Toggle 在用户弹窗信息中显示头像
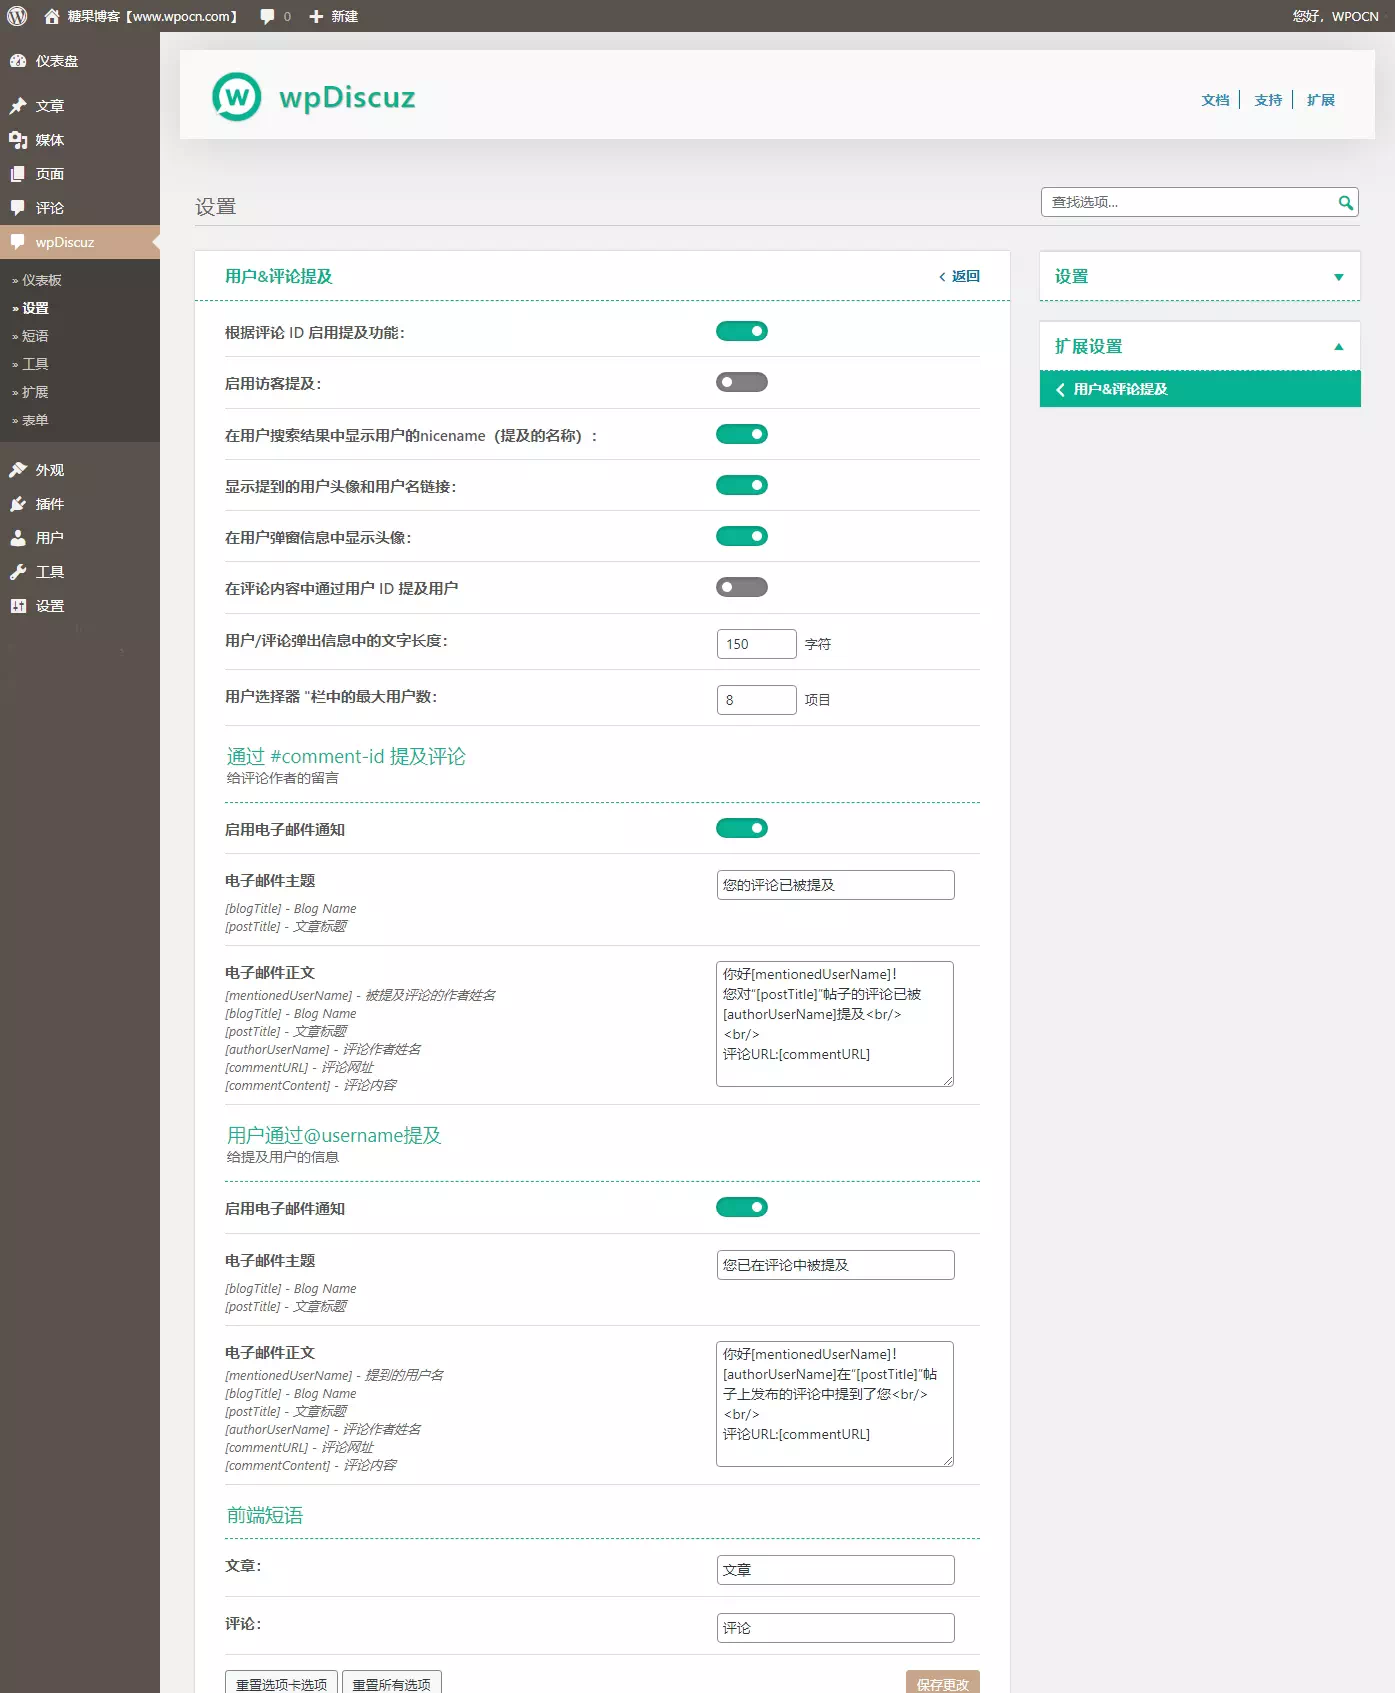This screenshot has width=1395, height=1693. (742, 537)
